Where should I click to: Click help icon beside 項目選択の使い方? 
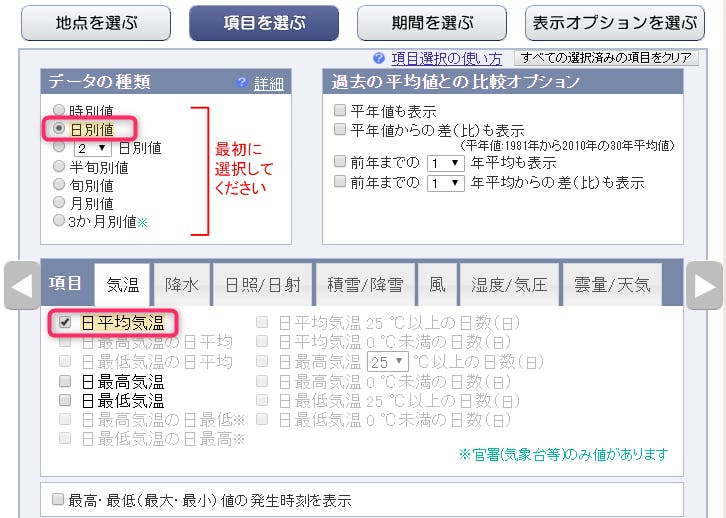pyautogui.click(x=379, y=58)
